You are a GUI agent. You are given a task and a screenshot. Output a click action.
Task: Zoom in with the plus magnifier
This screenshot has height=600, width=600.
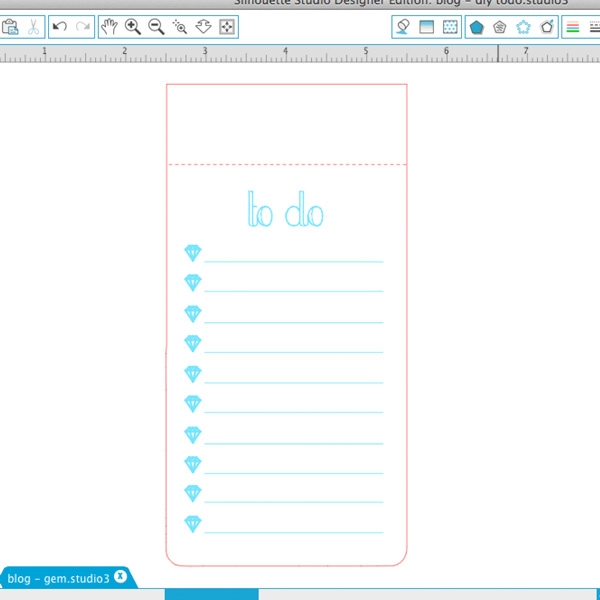click(x=133, y=27)
